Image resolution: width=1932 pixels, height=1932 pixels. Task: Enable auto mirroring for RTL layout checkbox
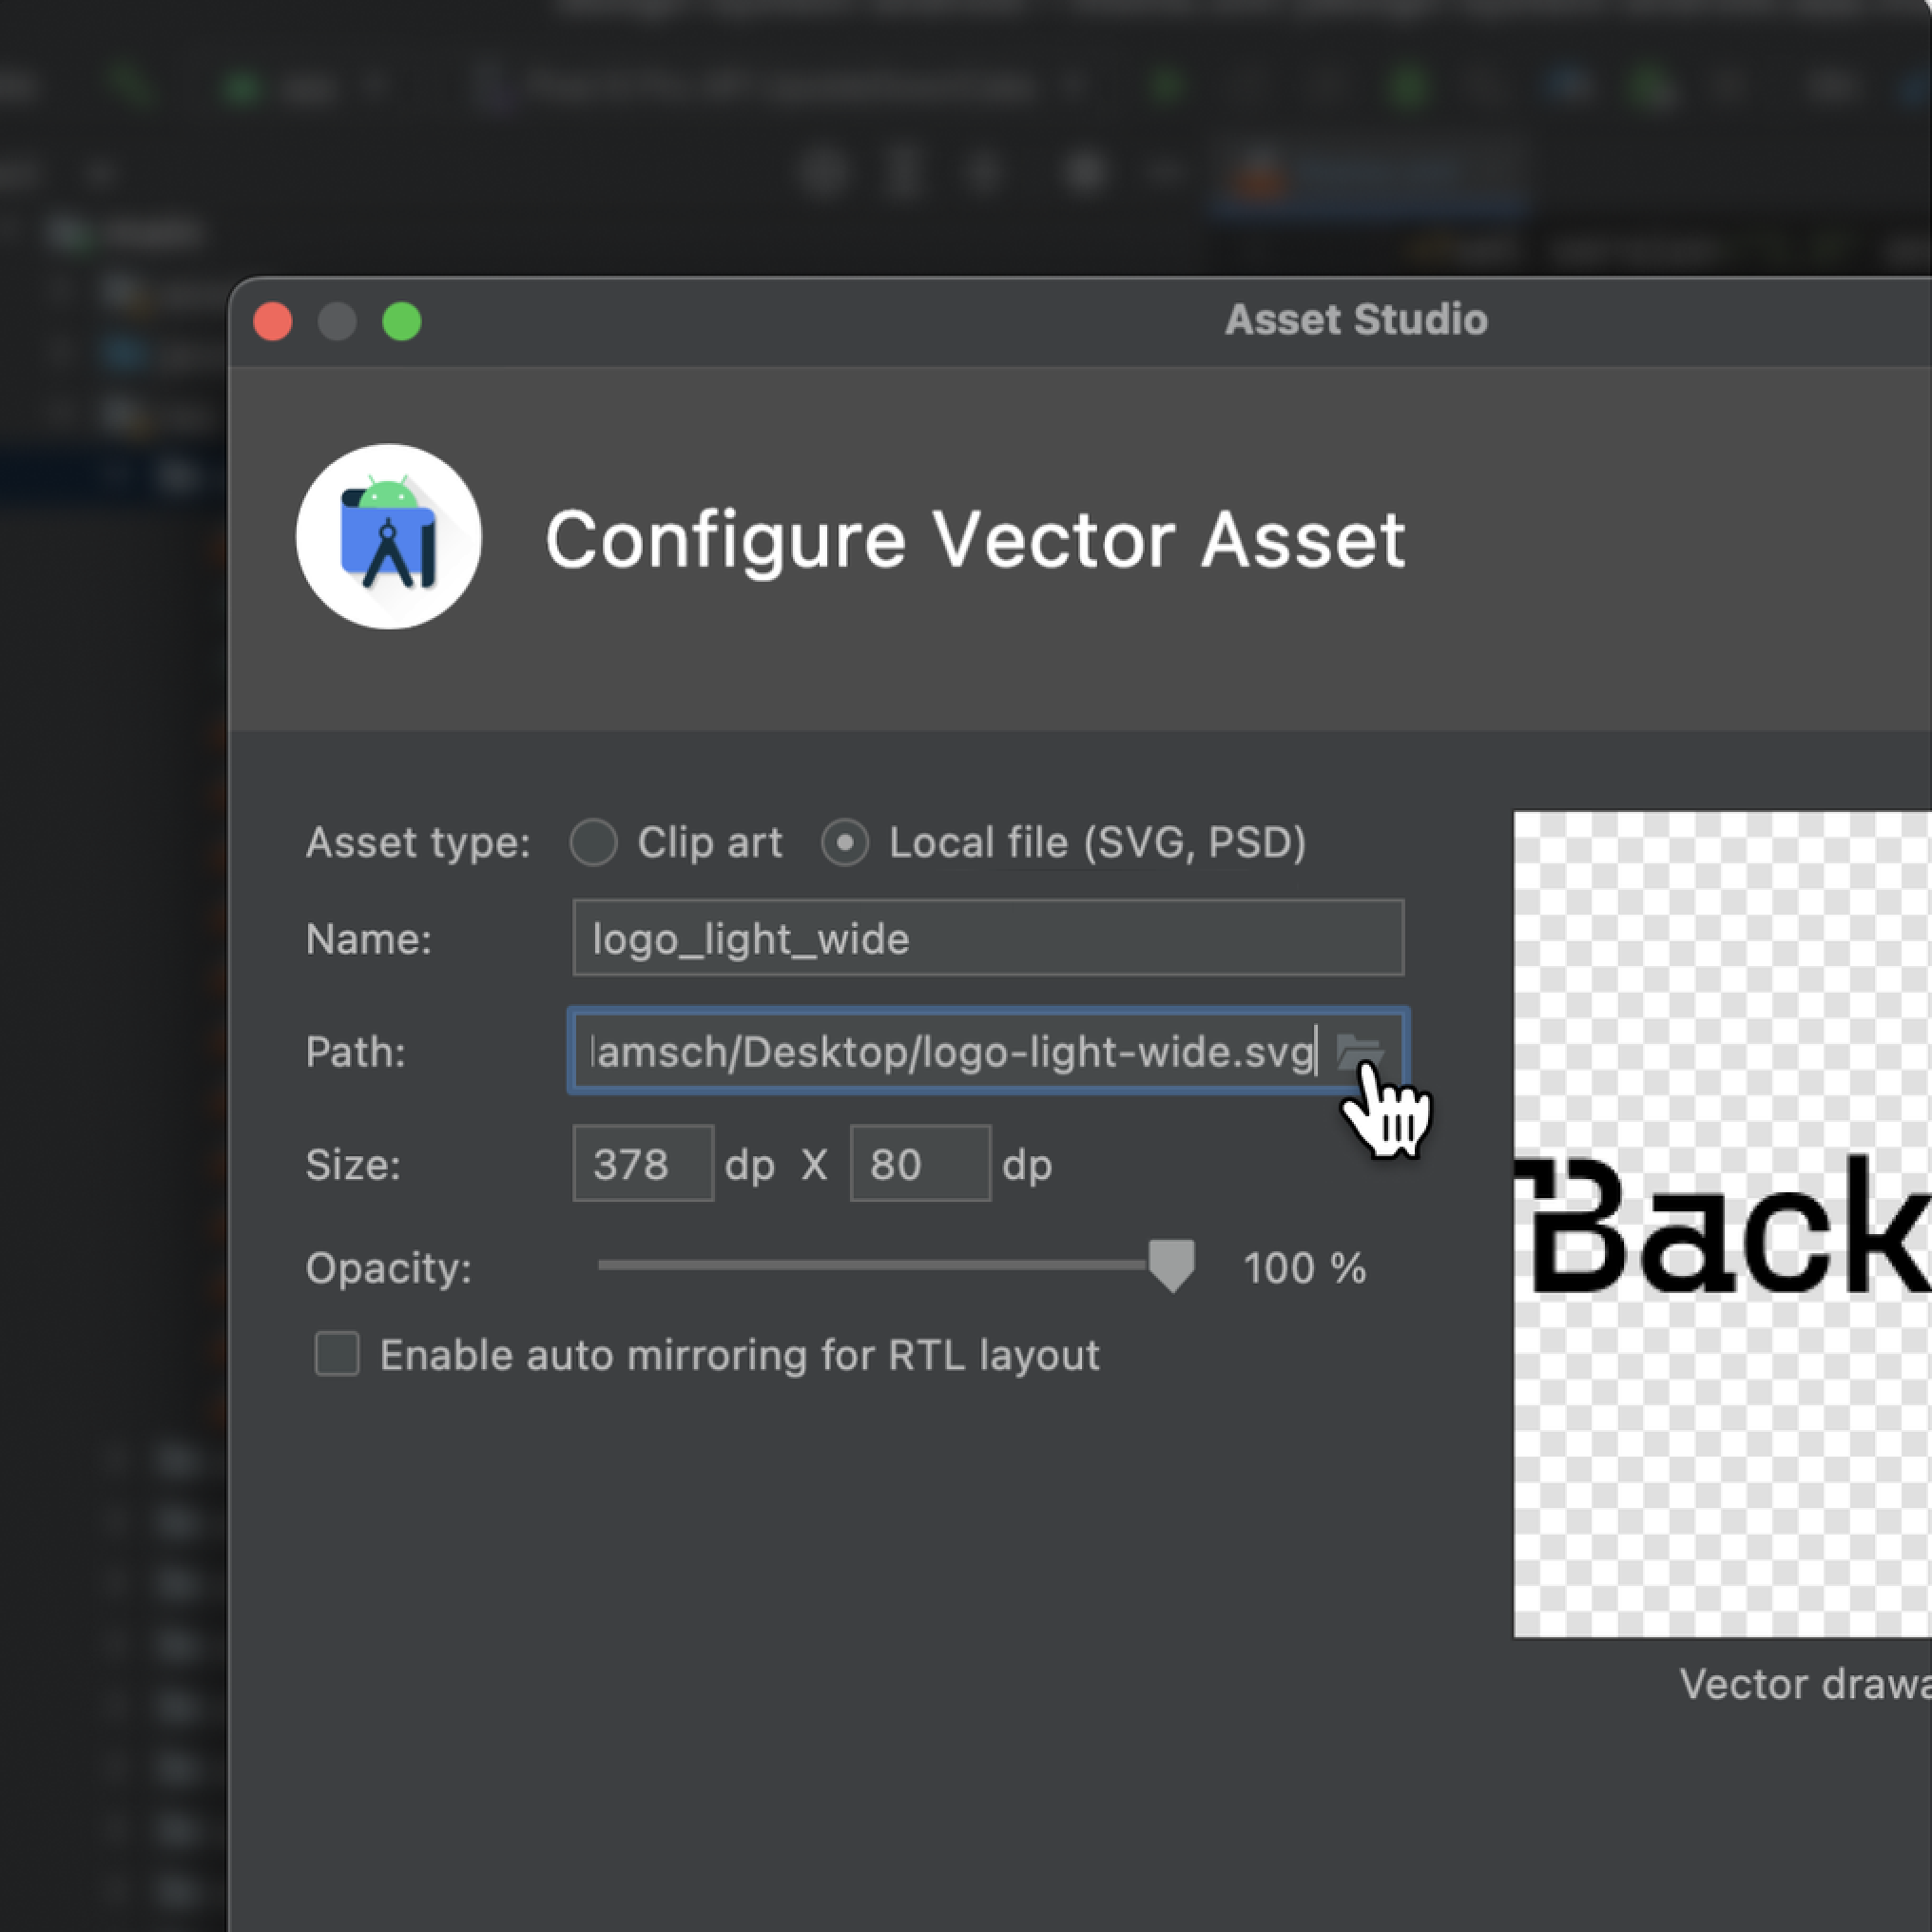(337, 1354)
